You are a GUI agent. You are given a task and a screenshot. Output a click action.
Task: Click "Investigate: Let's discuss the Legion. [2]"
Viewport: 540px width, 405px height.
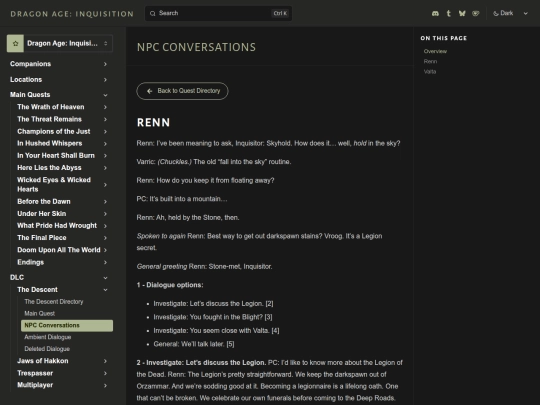[x=214, y=304]
